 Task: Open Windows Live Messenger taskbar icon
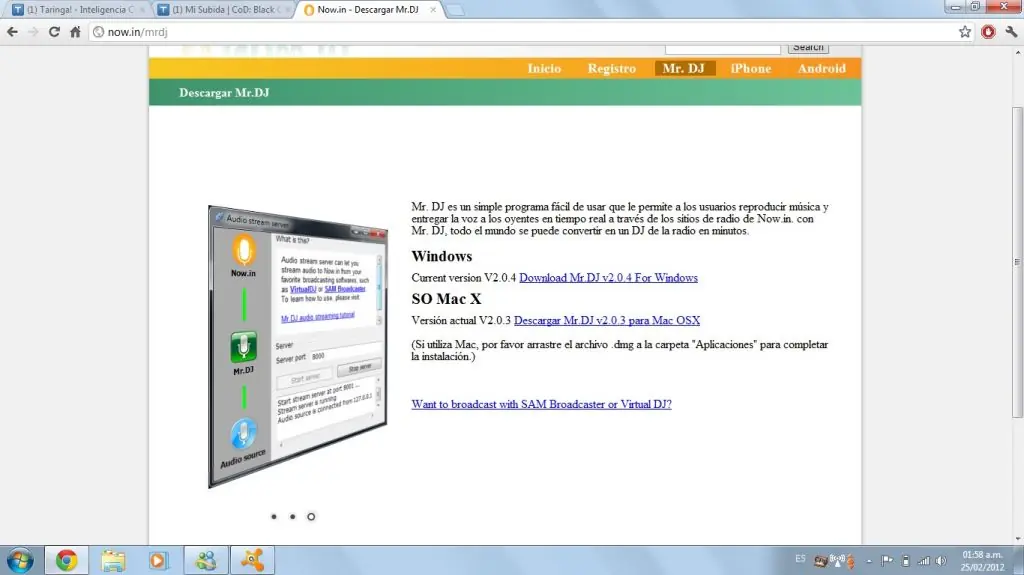click(206, 561)
